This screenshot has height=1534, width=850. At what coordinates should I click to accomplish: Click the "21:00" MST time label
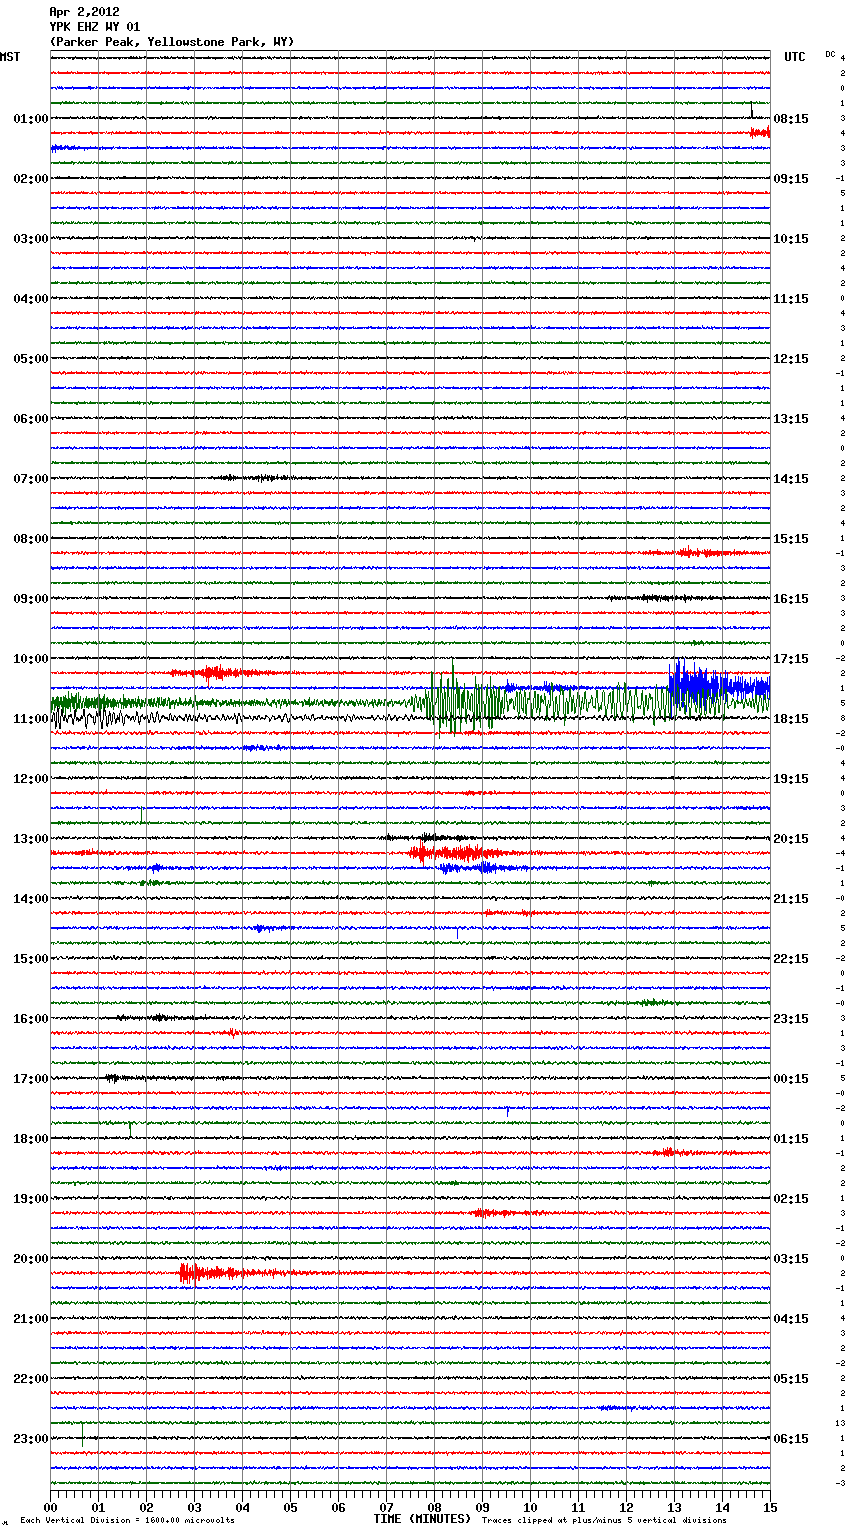[x=31, y=1319]
